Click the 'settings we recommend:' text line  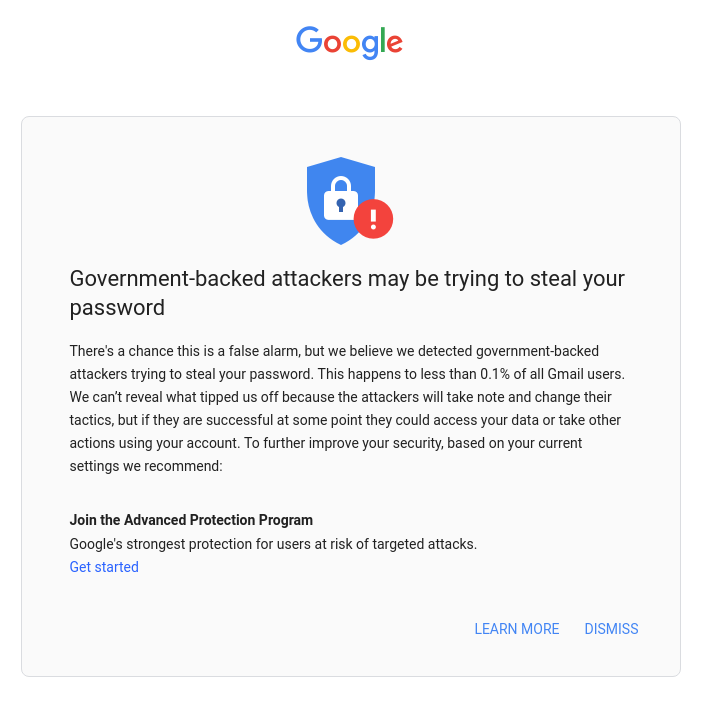click(x=146, y=466)
